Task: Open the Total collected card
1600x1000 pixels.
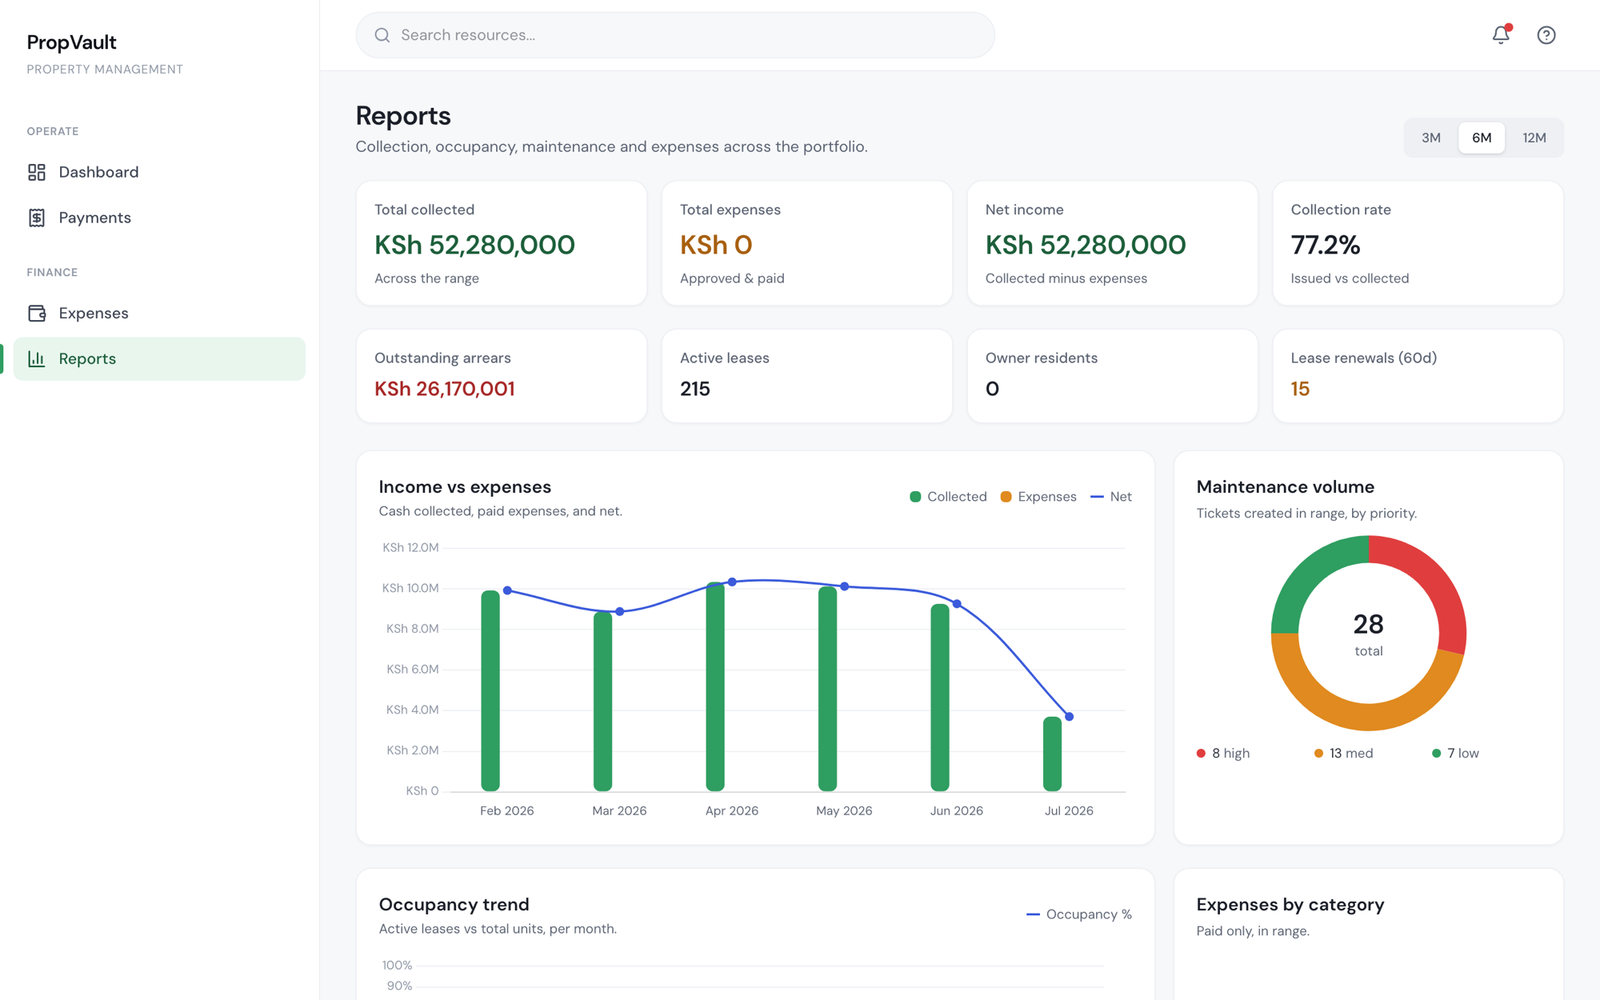Action: coord(501,243)
